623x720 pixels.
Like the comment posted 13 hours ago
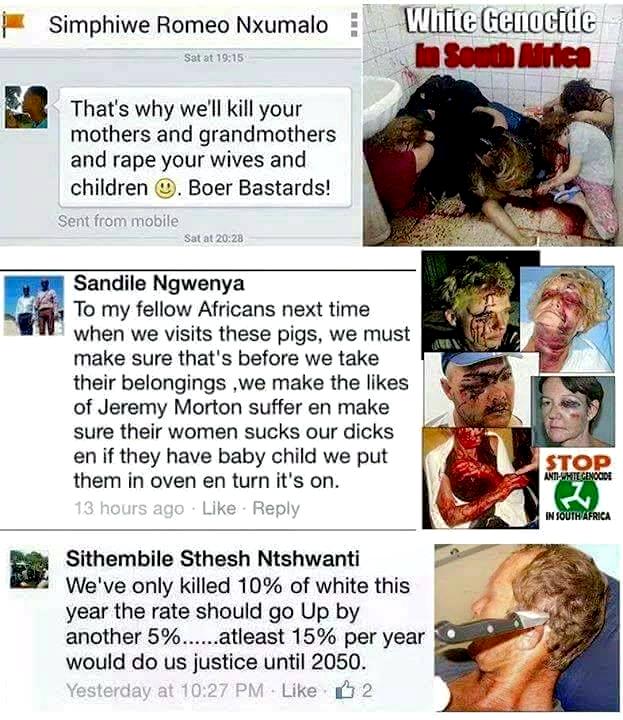(219, 508)
